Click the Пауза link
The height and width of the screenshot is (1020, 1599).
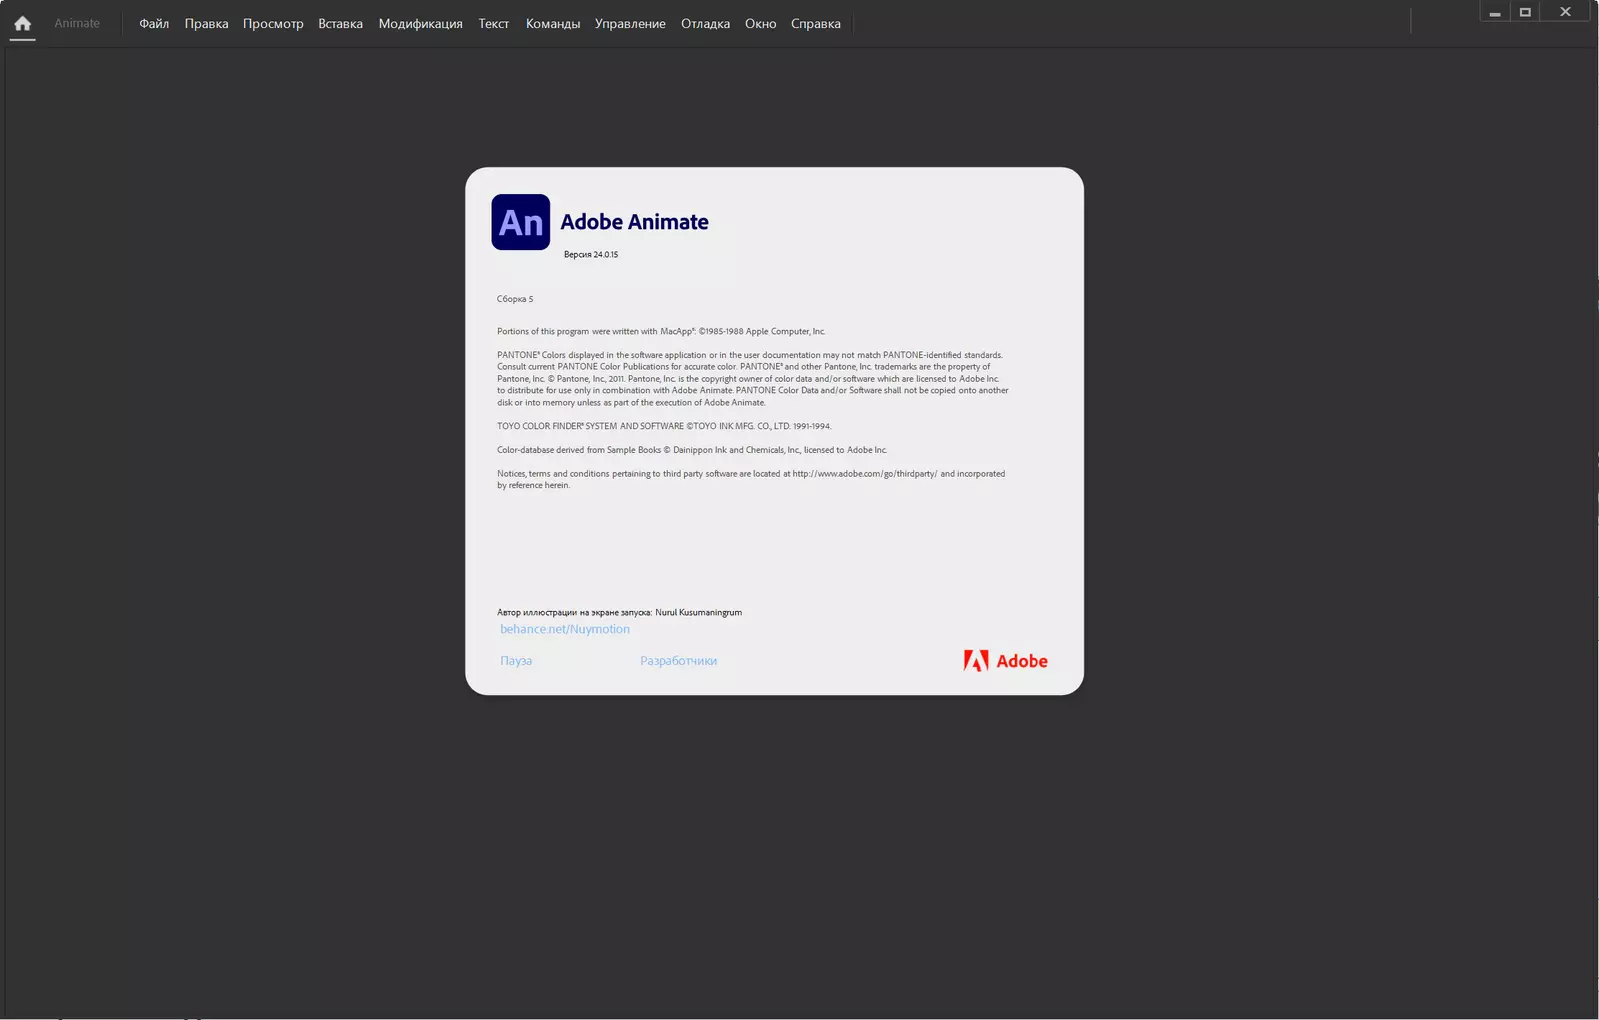pyautogui.click(x=516, y=661)
